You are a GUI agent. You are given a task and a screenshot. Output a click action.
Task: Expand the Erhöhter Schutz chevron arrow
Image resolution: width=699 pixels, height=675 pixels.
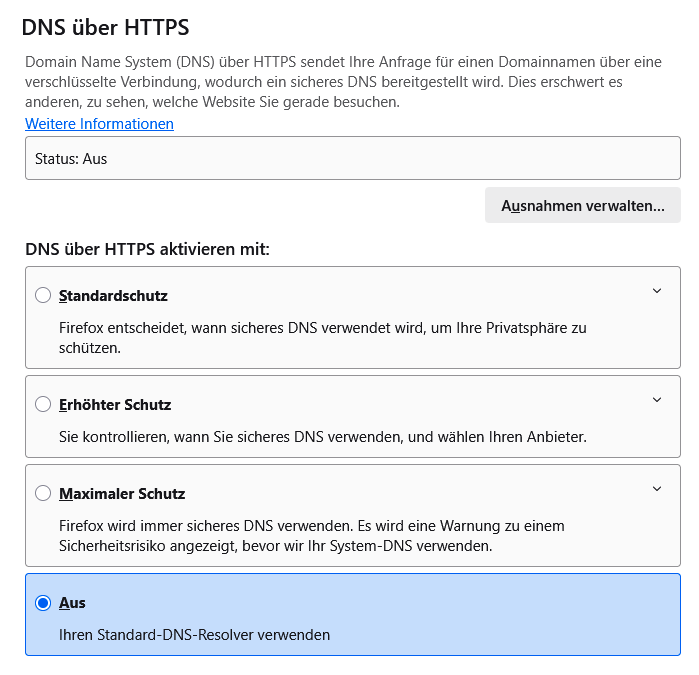657,400
